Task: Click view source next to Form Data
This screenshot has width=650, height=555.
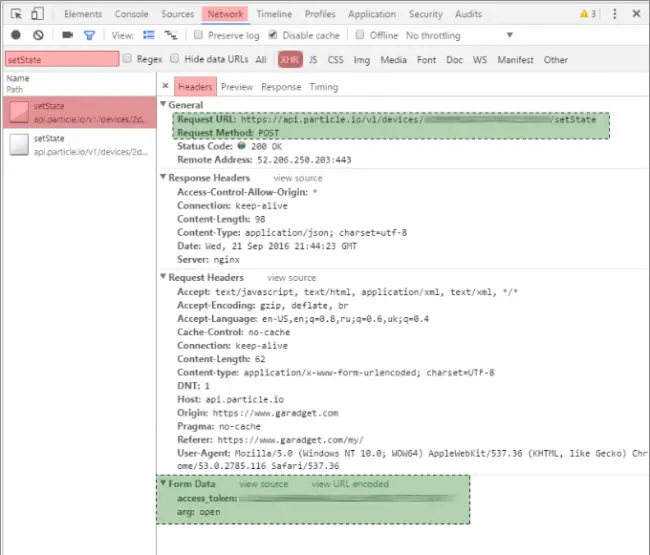Action: click(x=263, y=484)
